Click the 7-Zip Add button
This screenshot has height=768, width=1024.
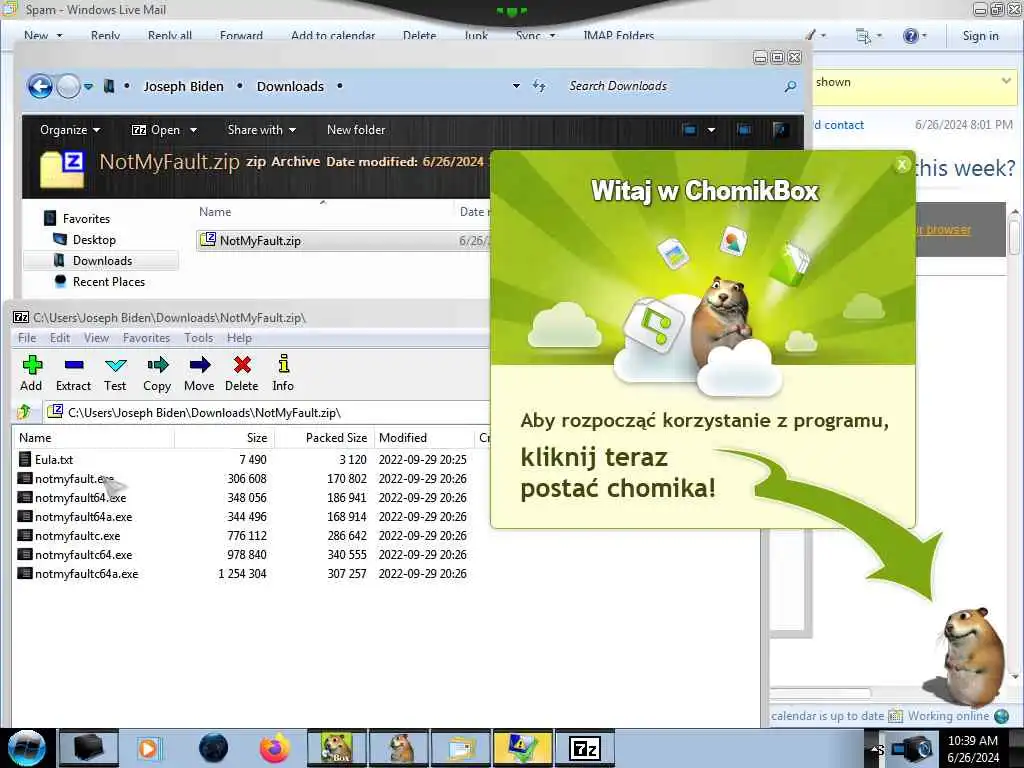coord(31,374)
